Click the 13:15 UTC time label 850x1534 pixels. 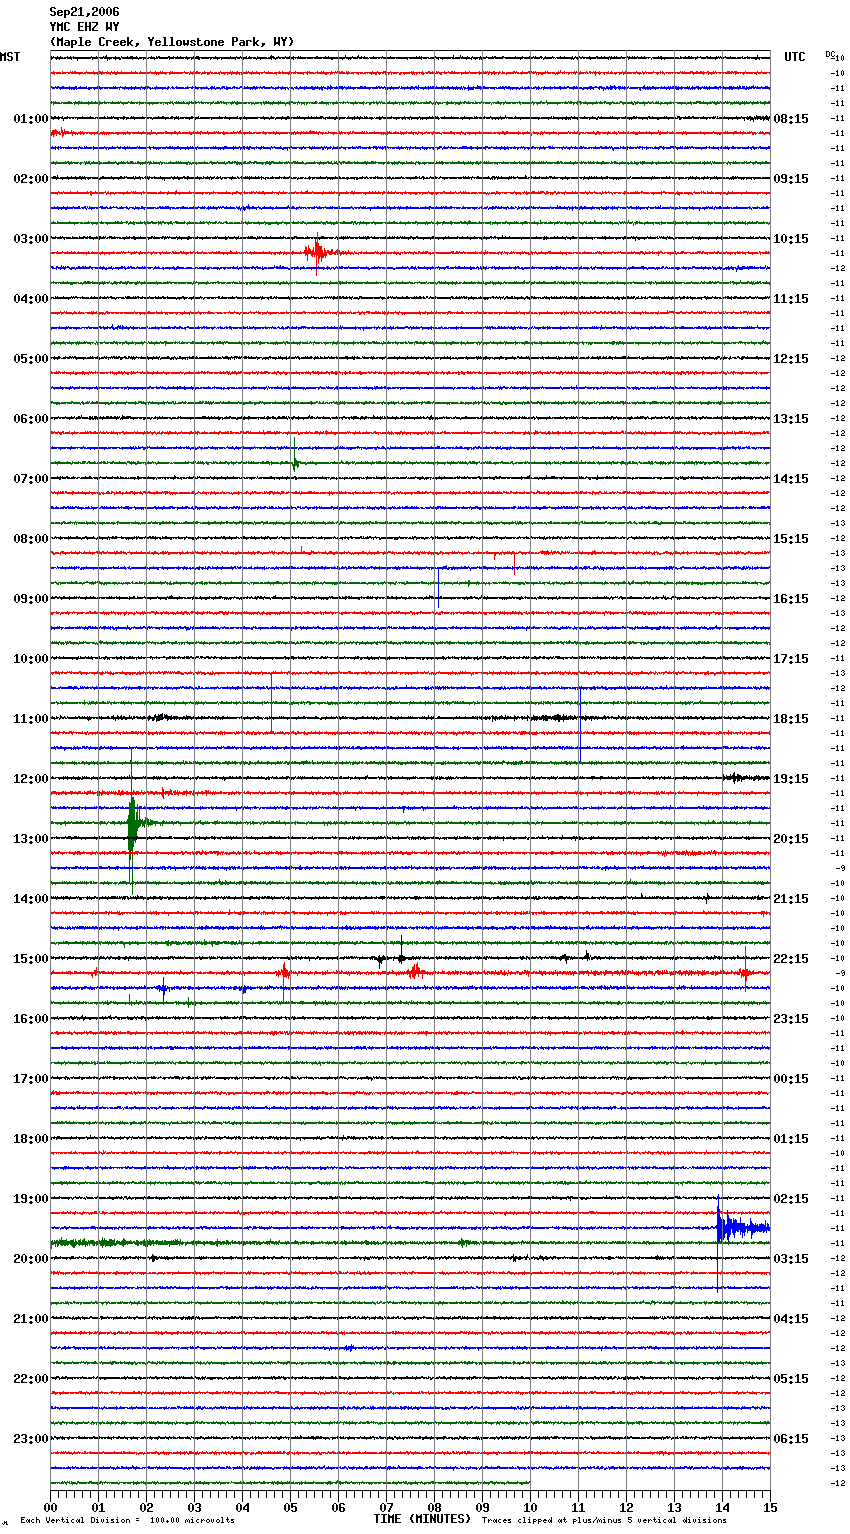791,419
